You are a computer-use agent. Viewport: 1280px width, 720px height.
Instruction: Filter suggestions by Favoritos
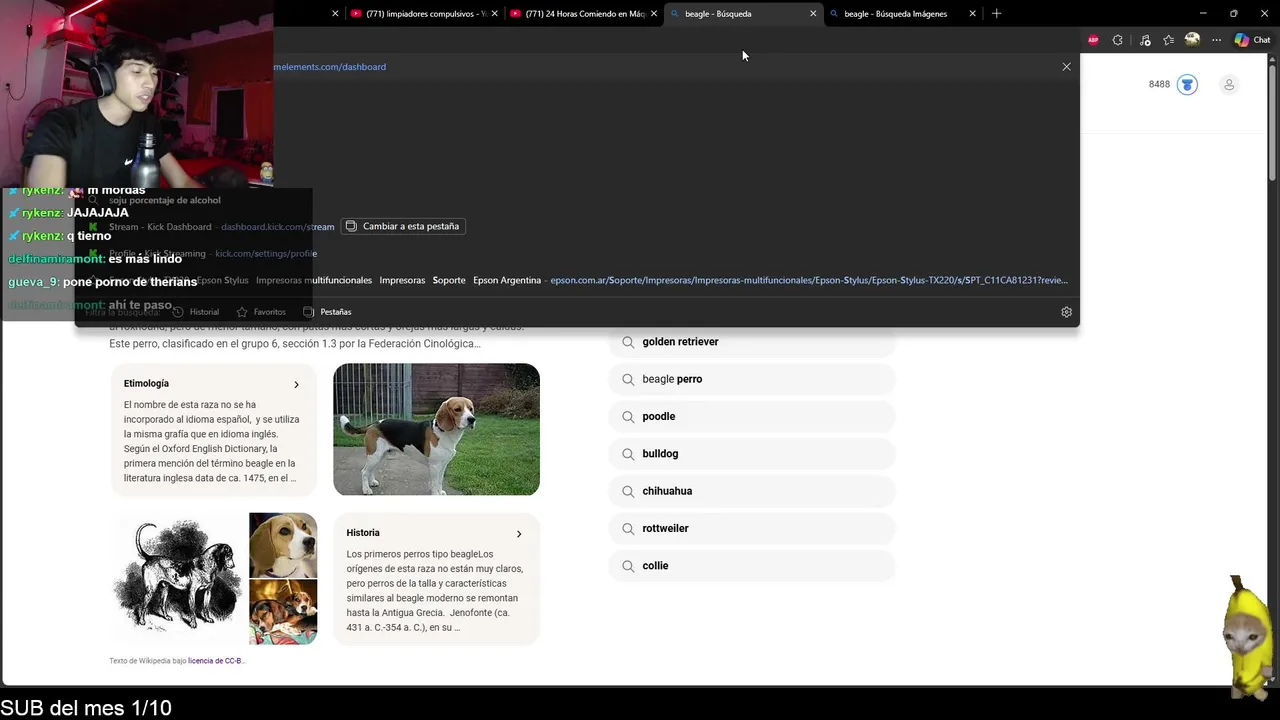point(261,312)
